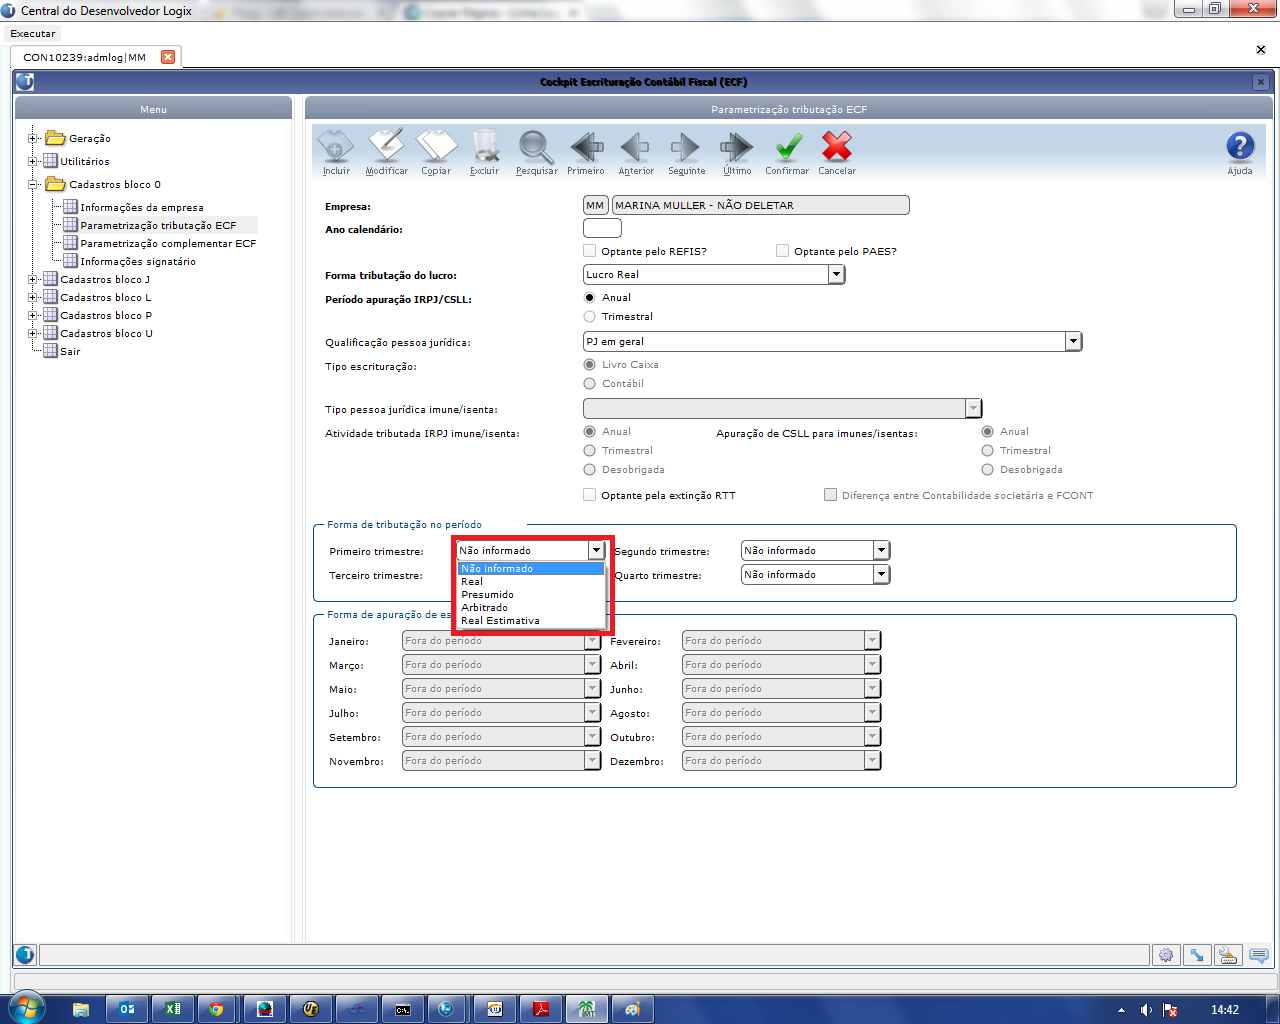Open the Dezembro apuração dropdown
This screenshot has width=1280, height=1024.
click(x=872, y=760)
